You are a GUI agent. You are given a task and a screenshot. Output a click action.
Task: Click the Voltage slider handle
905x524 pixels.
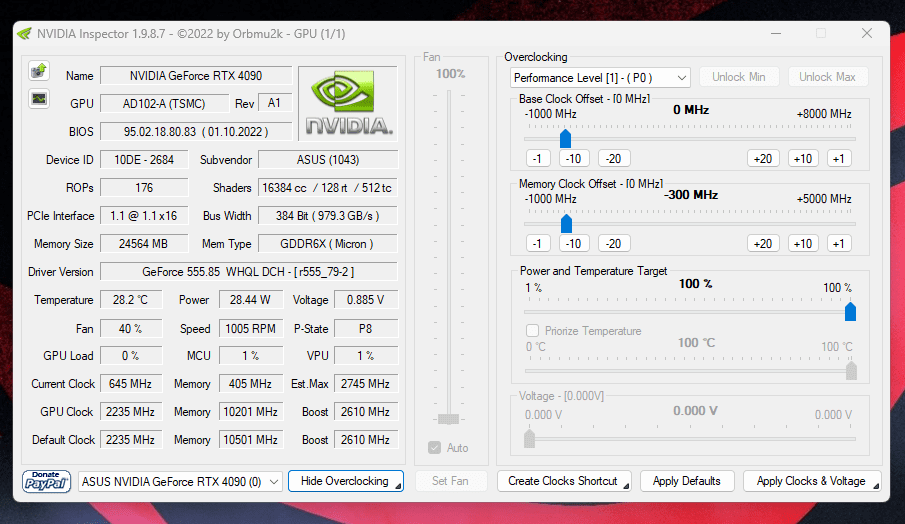(x=529, y=439)
